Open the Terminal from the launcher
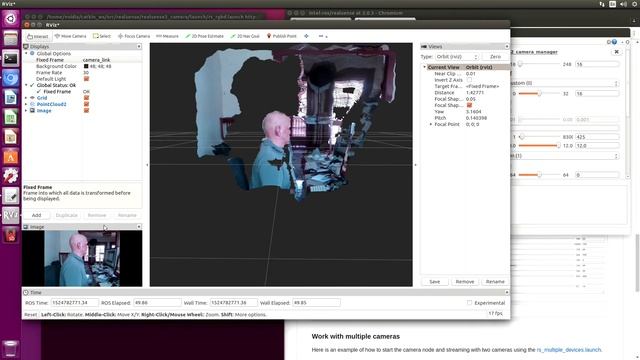The width and height of the screenshot is (640, 360). pyautogui.click(x=11, y=58)
